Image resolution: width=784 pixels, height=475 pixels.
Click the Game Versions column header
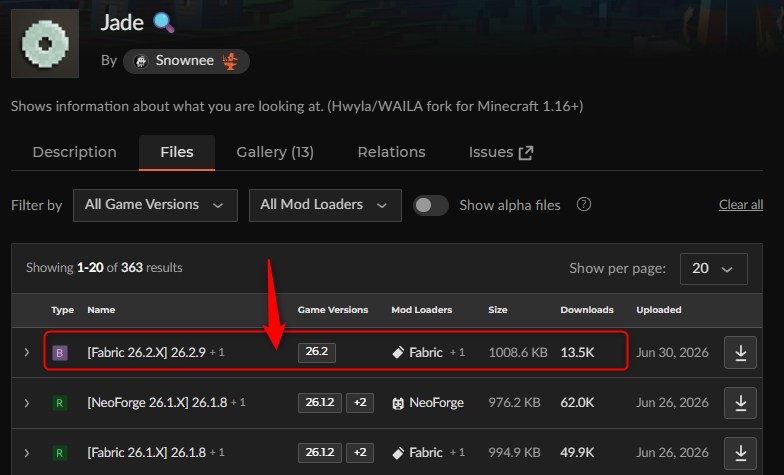[333, 310]
